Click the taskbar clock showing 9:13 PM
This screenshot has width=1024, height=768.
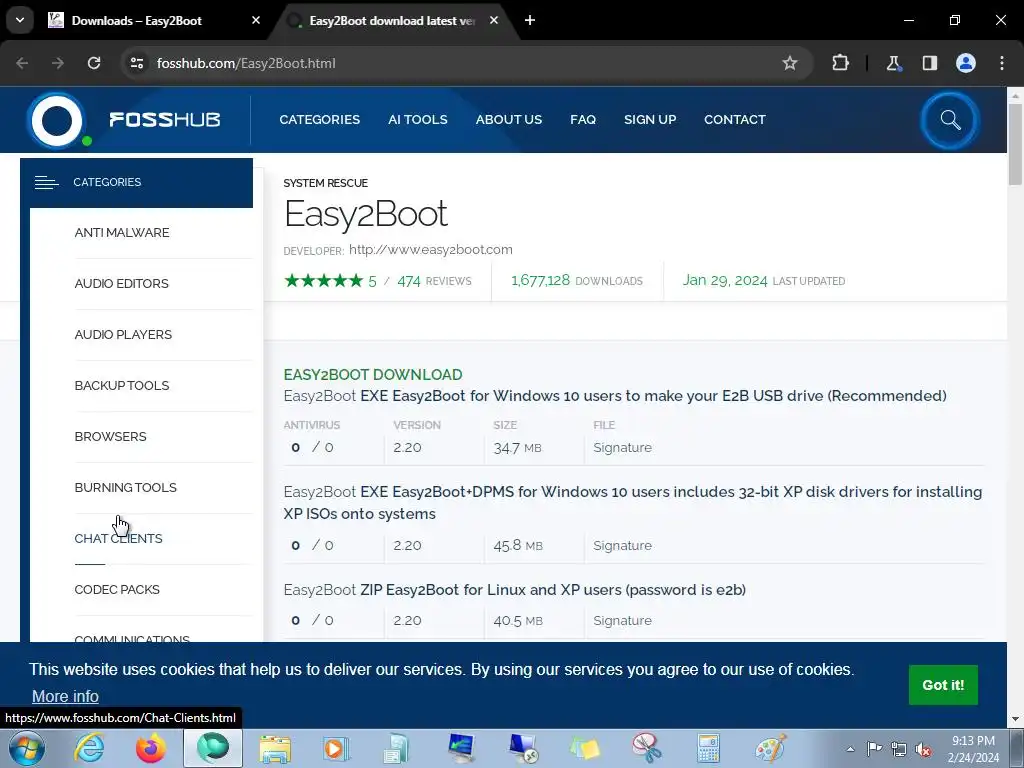(x=973, y=749)
